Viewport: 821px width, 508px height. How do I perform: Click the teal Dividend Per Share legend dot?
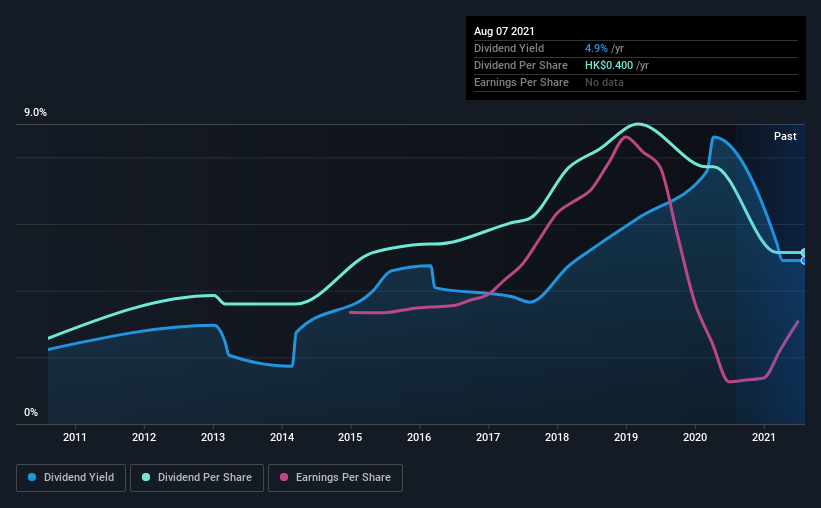(x=146, y=477)
